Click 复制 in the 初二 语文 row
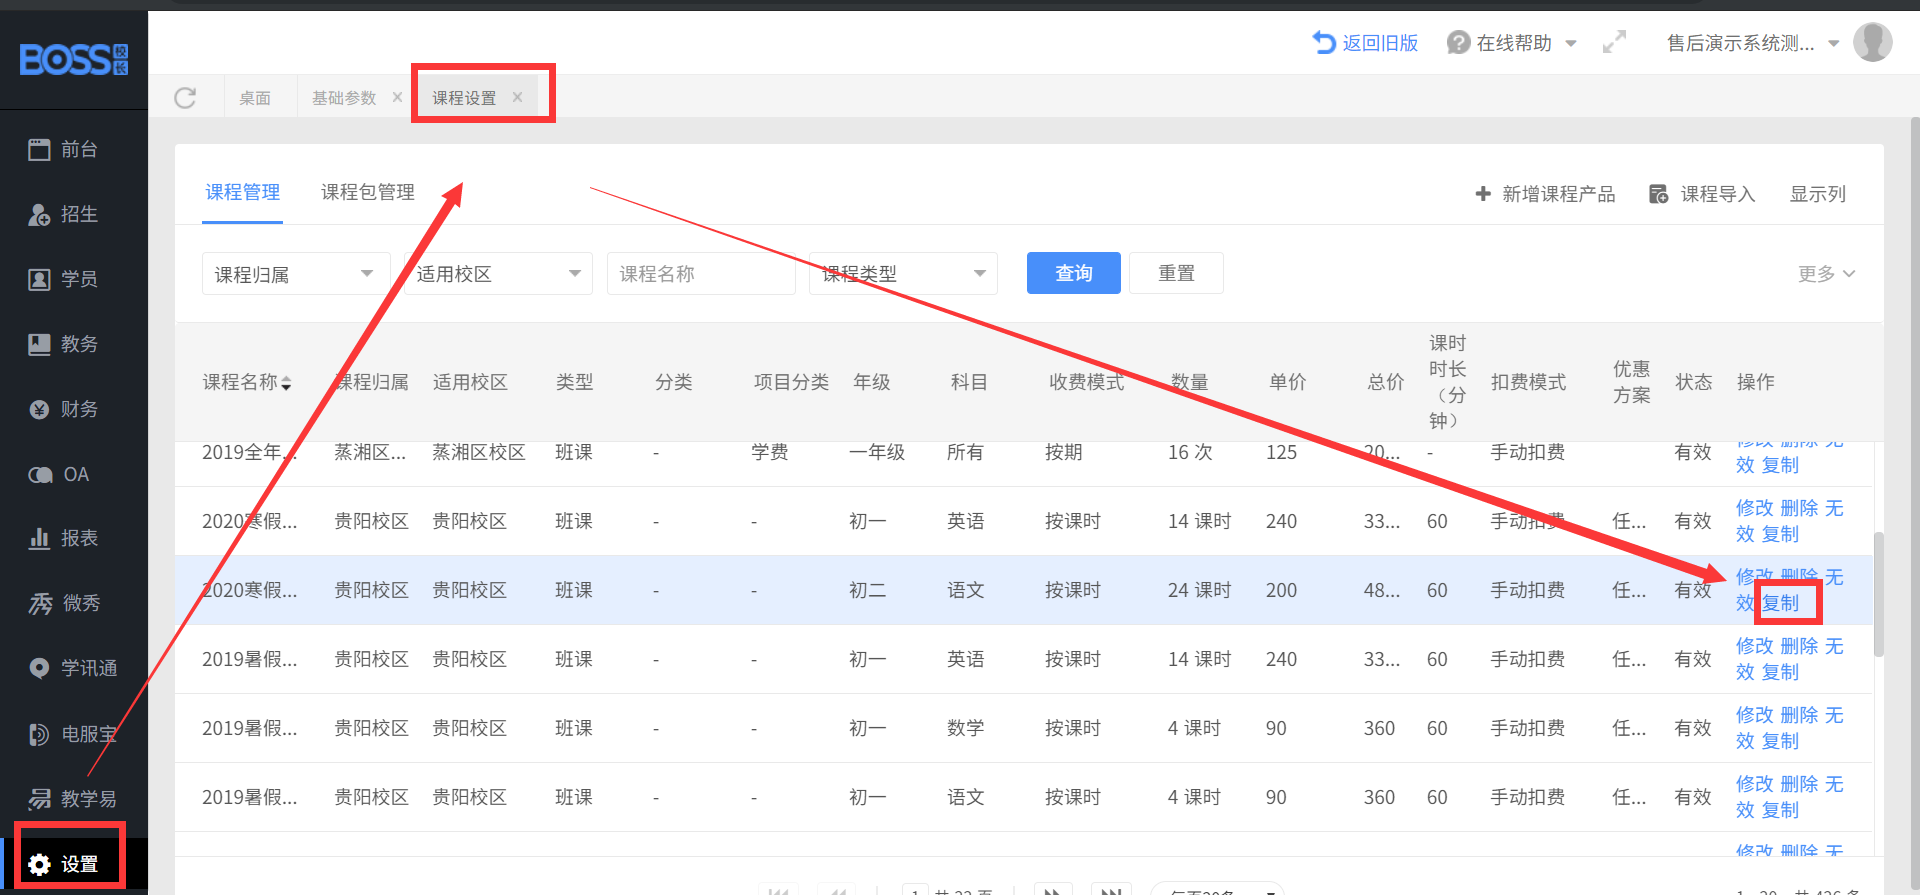This screenshot has width=1920, height=895. pyautogui.click(x=1780, y=603)
